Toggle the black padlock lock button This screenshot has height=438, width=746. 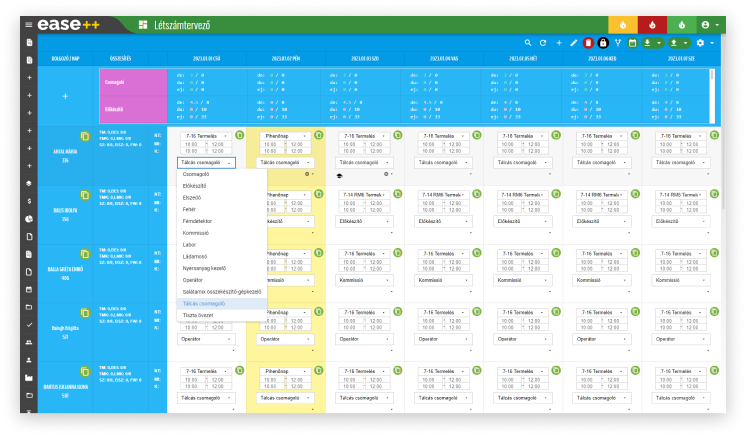click(x=603, y=43)
